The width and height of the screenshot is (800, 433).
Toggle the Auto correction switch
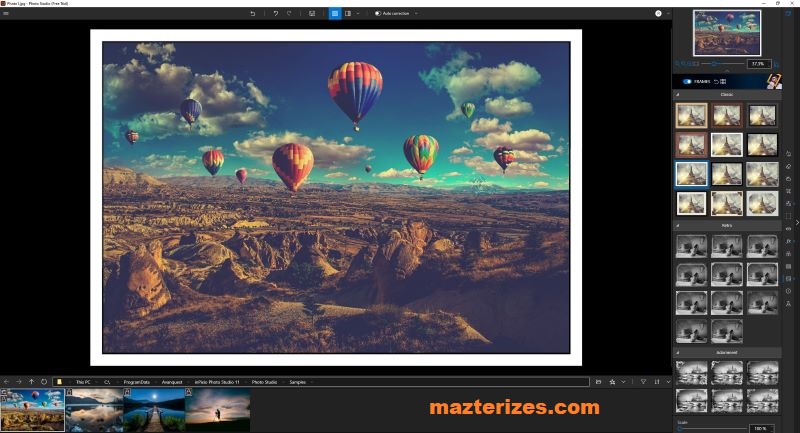coord(378,14)
